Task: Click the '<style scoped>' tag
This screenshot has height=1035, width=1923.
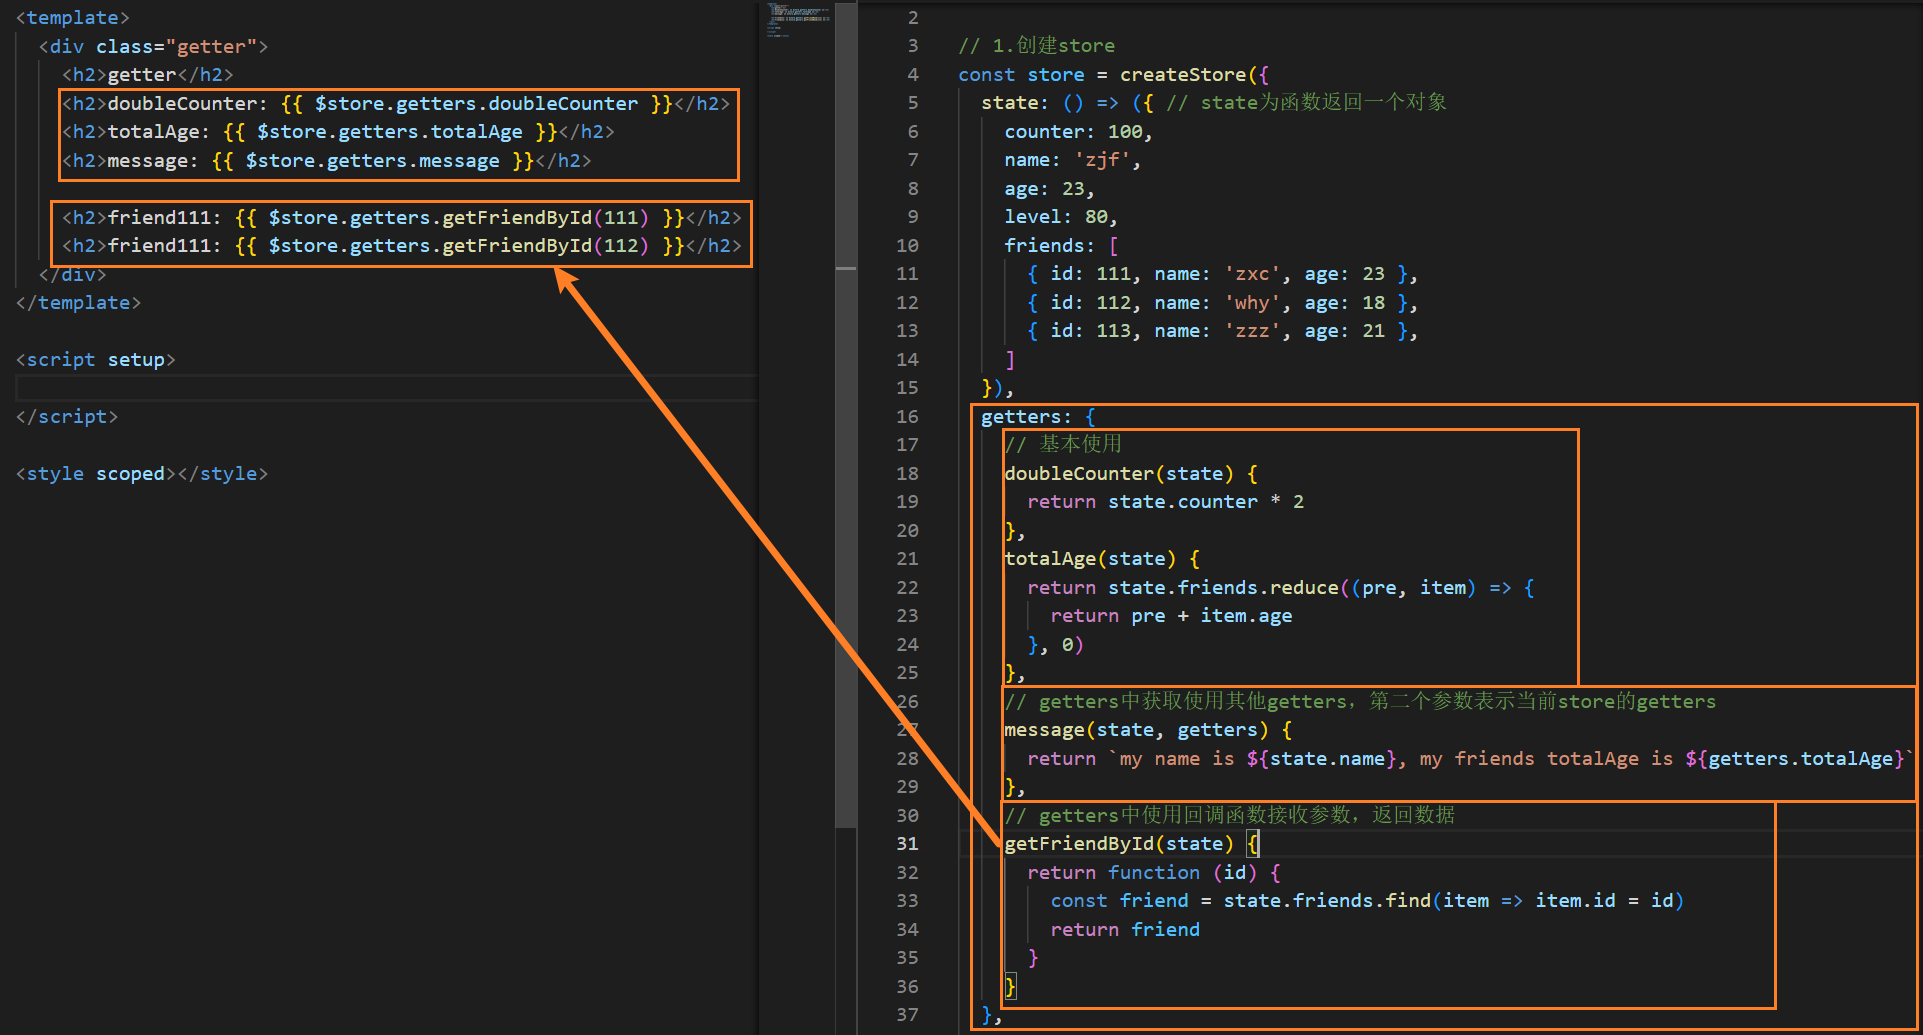Action: pos(95,474)
